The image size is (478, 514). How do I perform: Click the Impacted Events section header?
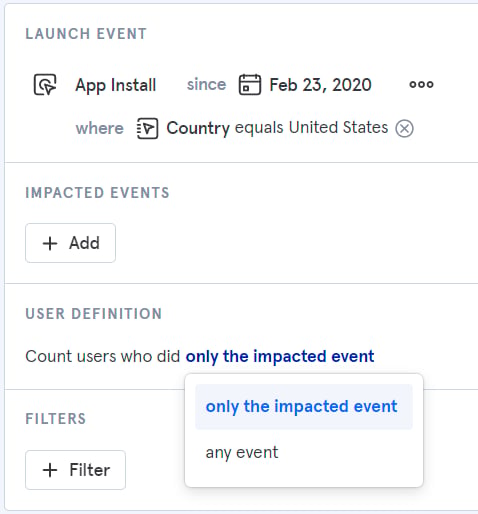coord(98,193)
